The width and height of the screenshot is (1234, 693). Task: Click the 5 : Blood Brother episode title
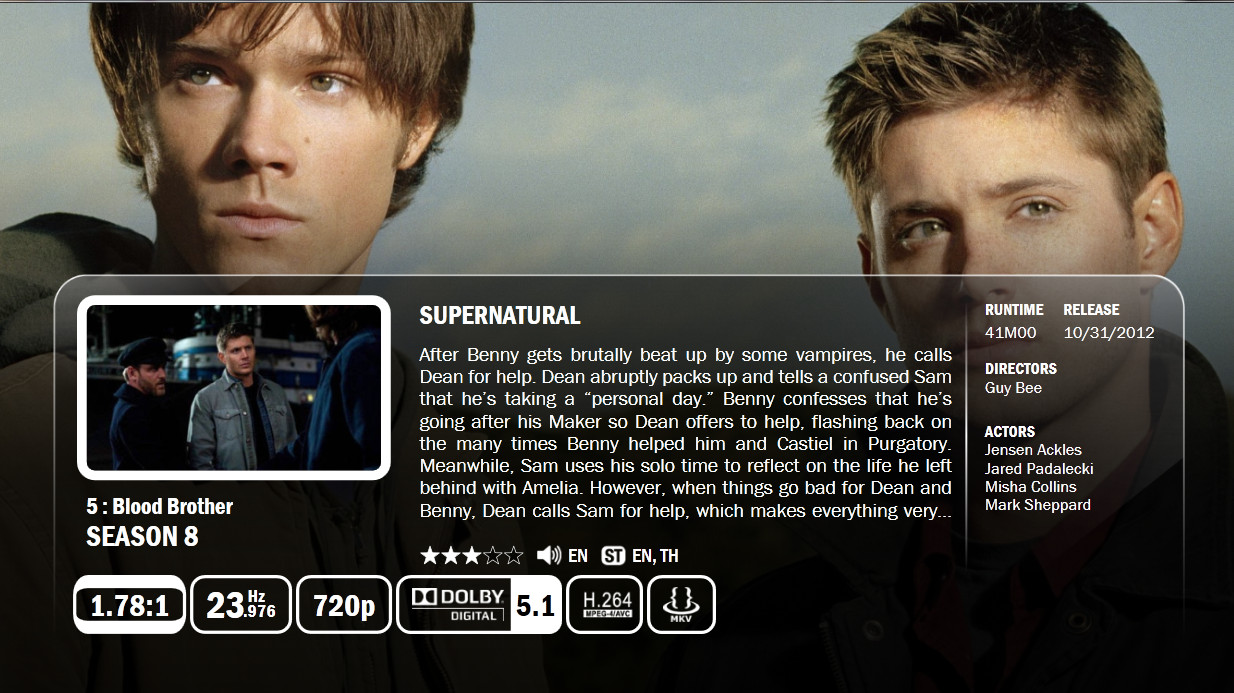[x=160, y=507]
